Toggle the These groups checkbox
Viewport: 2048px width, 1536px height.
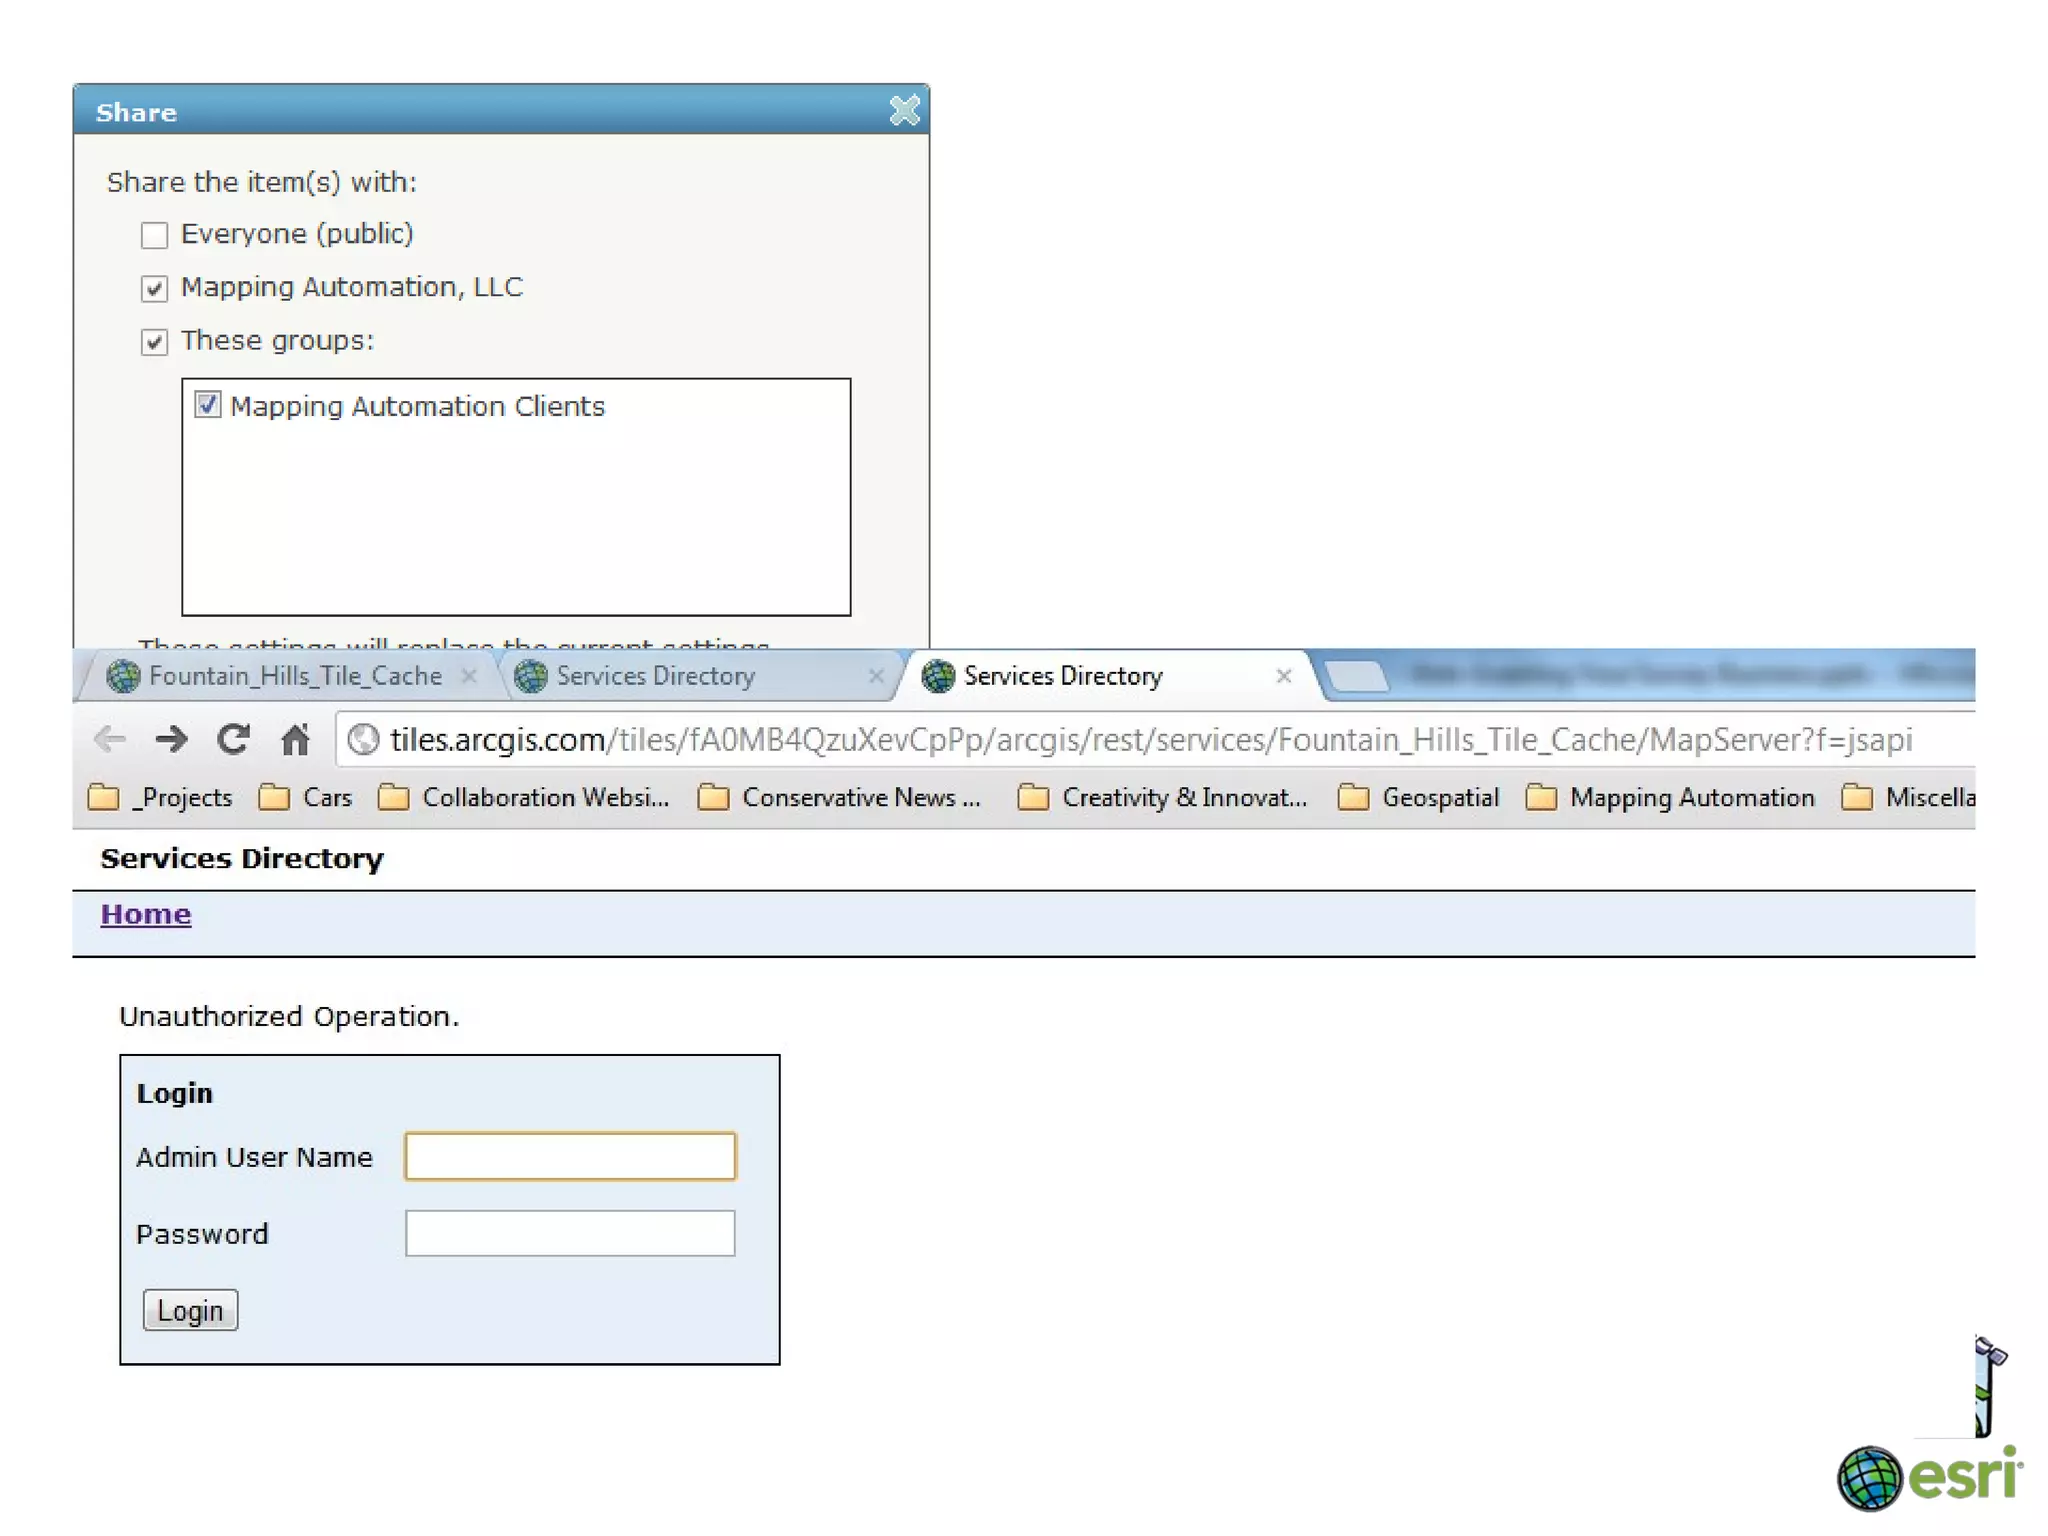(154, 342)
